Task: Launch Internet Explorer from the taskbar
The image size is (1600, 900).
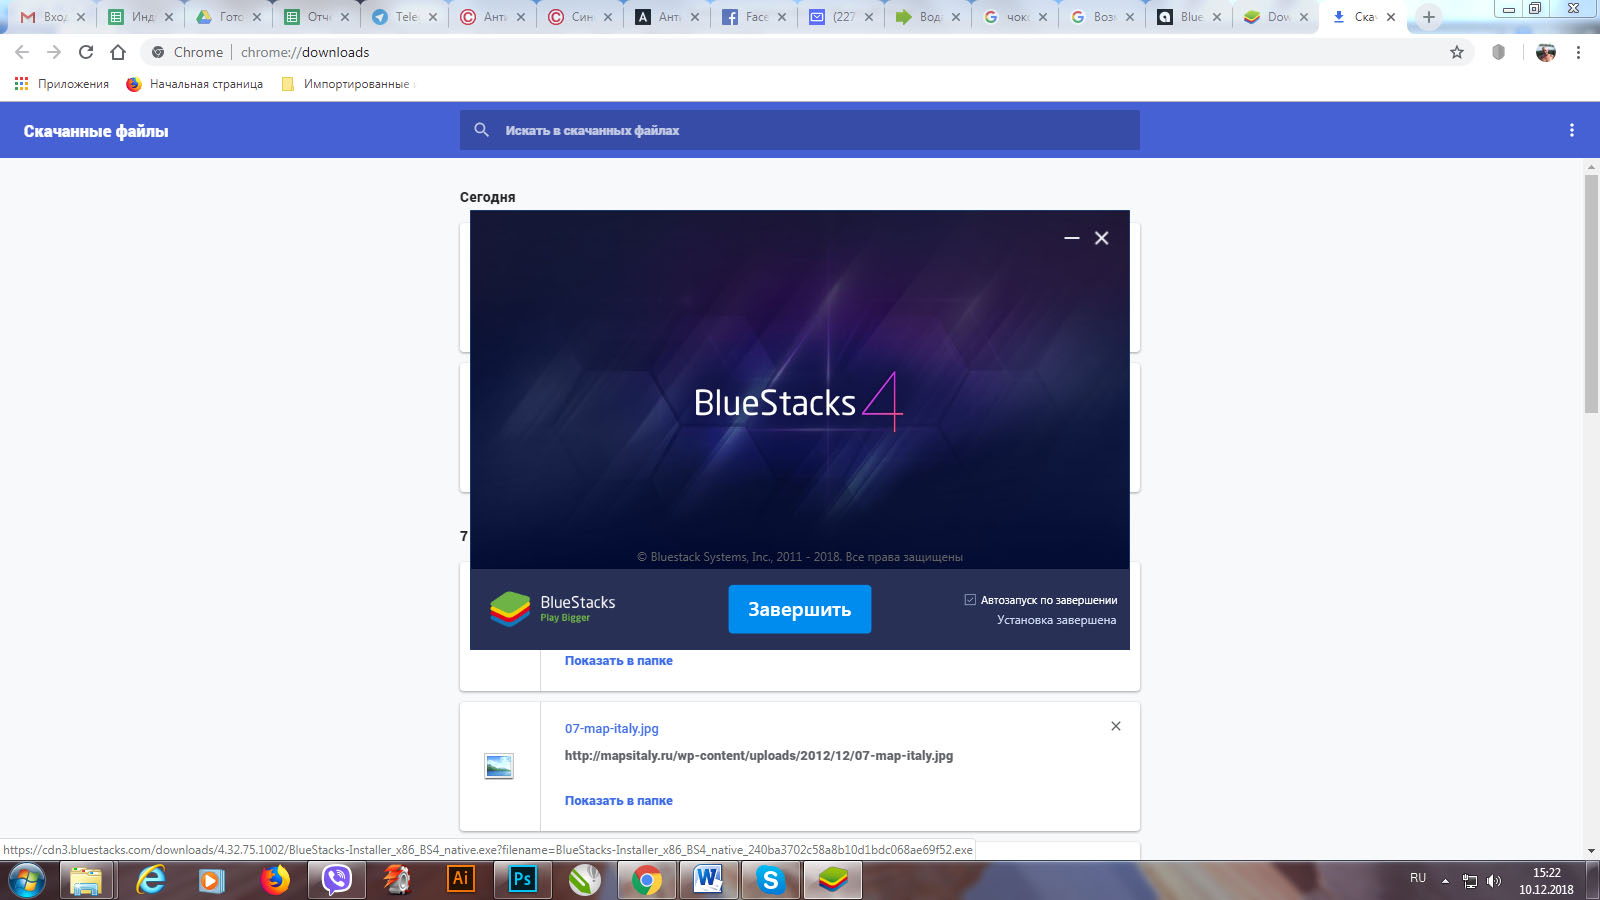Action: tap(151, 880)
